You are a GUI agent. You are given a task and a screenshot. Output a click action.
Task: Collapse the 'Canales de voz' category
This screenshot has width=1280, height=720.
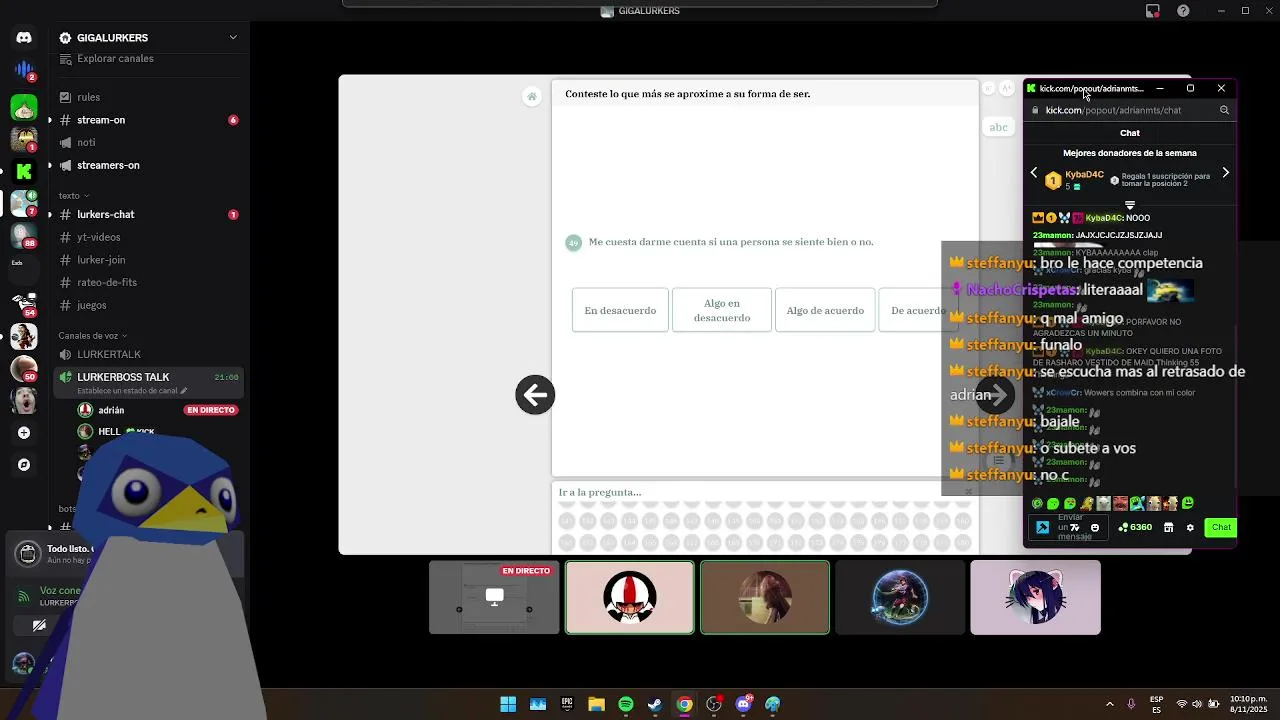click(x=94, y=336)
